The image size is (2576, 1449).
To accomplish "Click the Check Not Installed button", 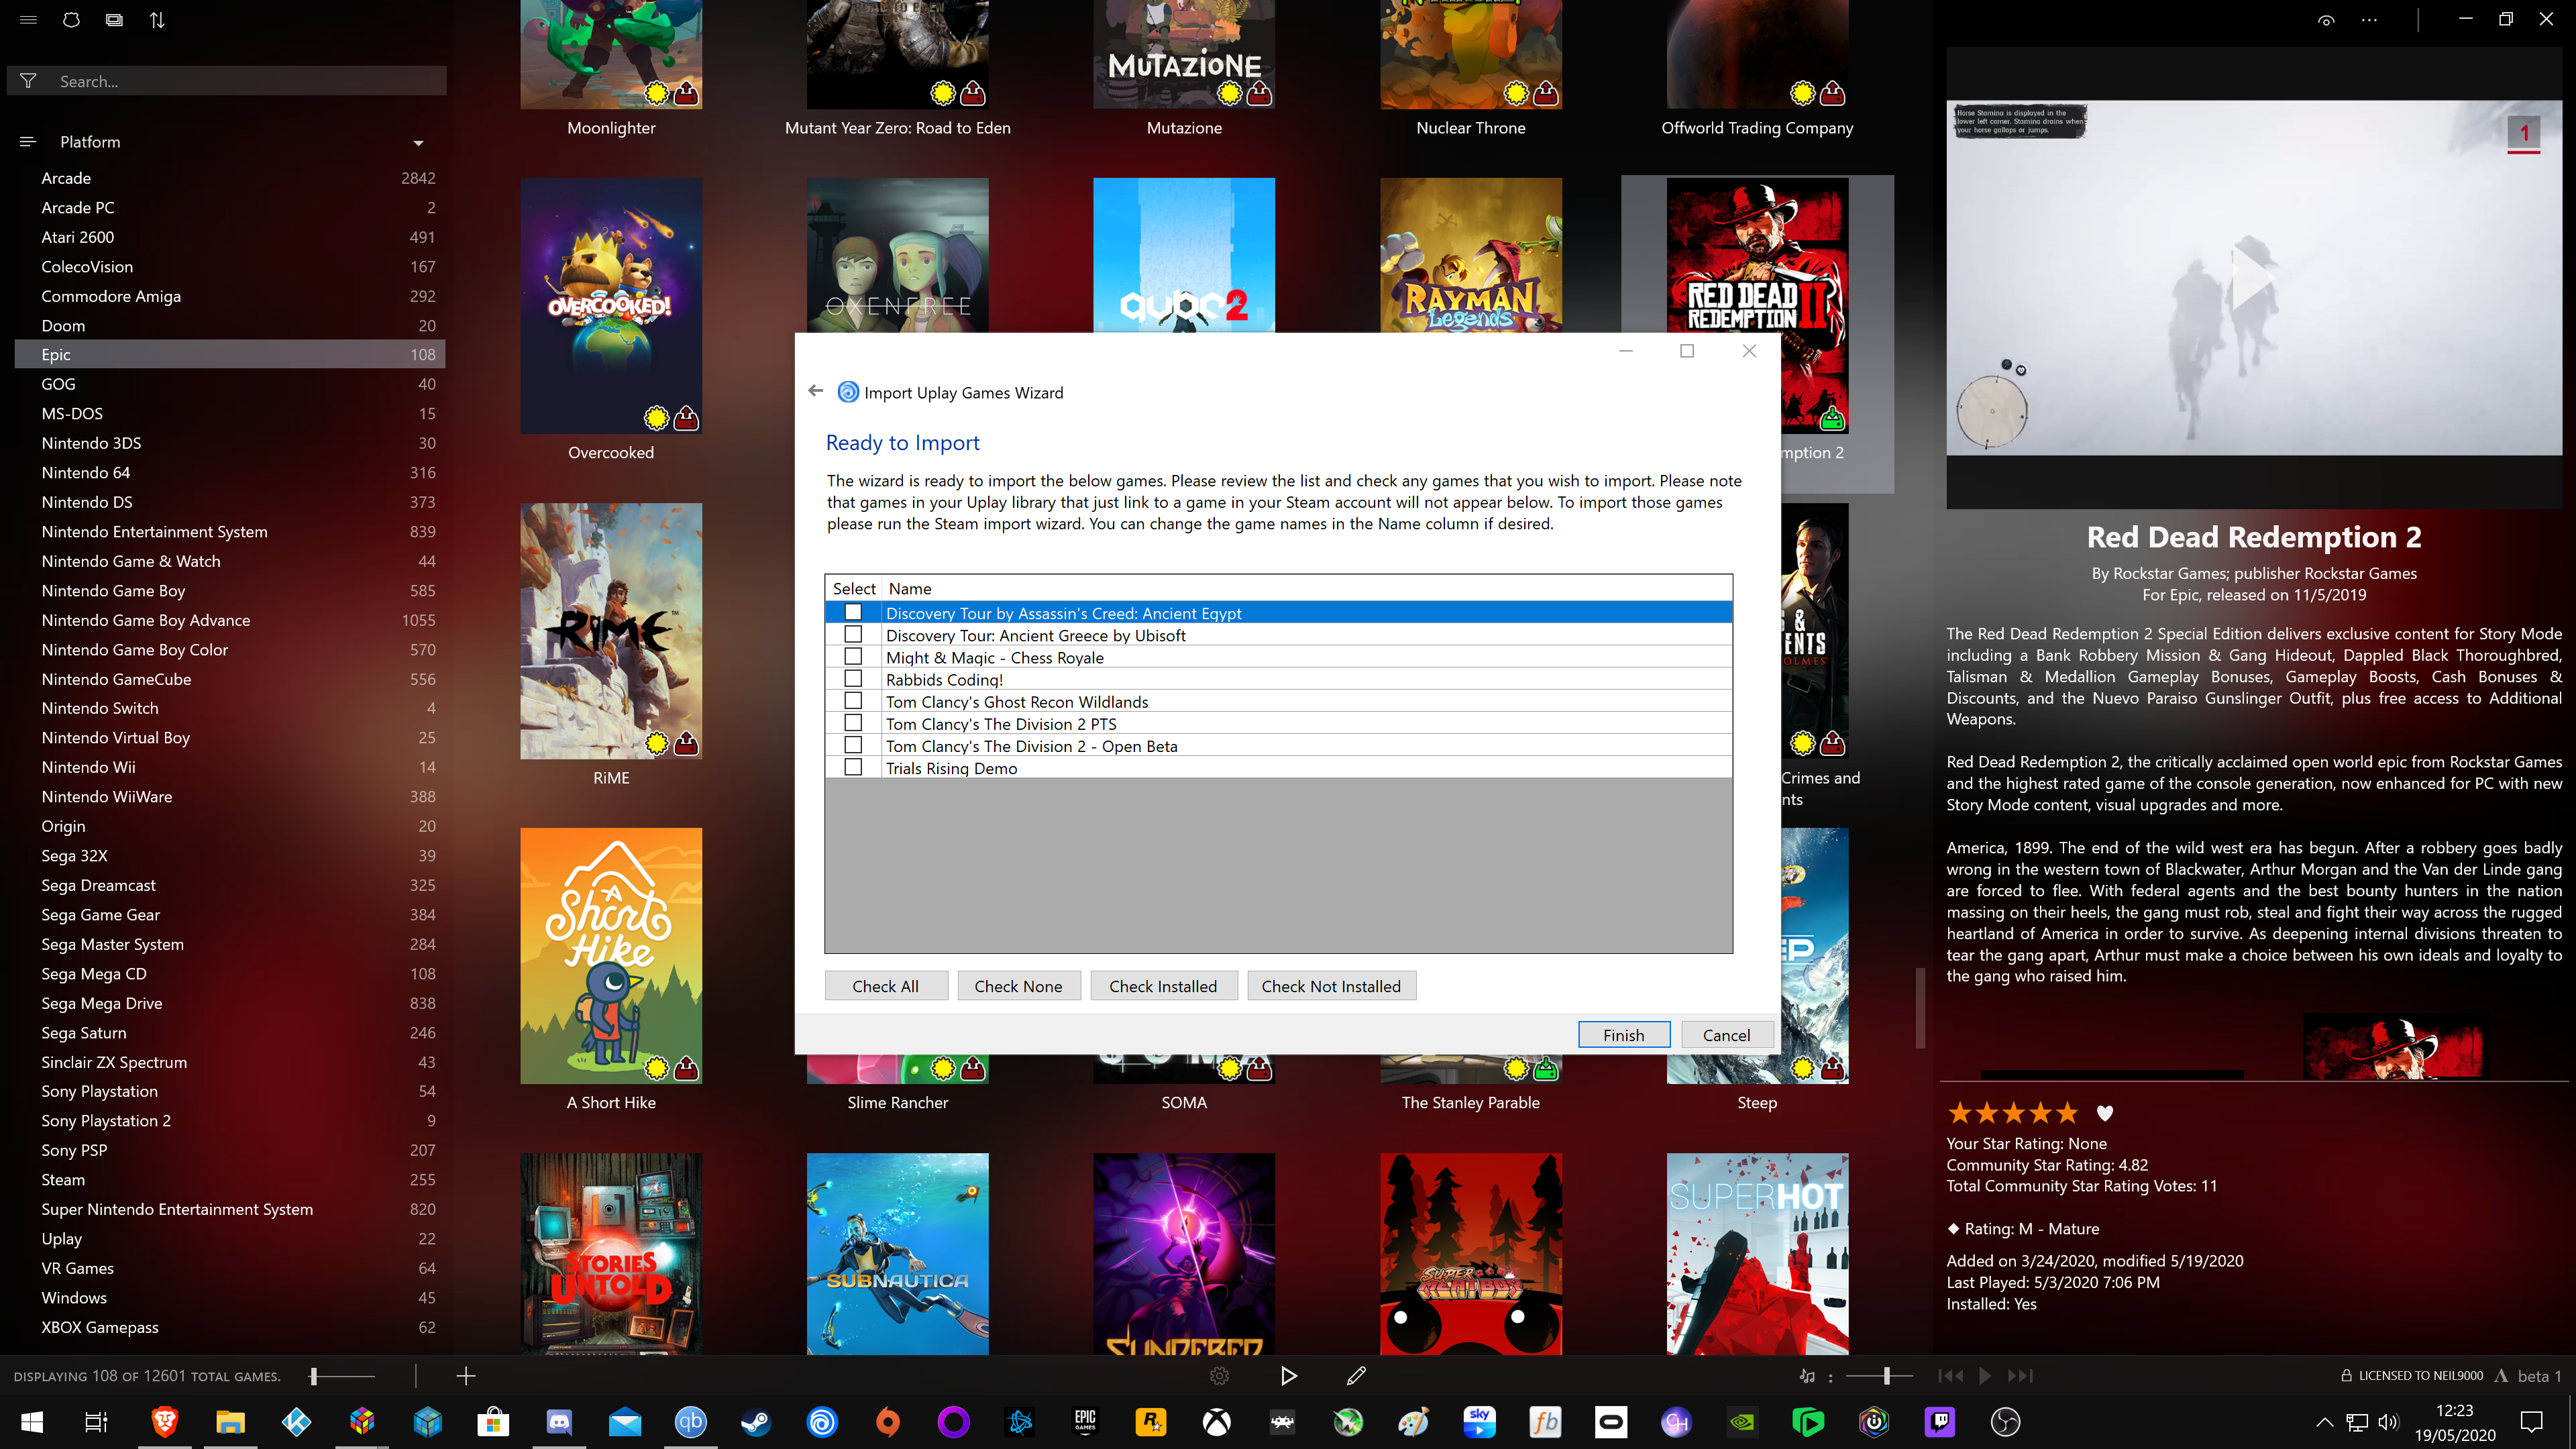I will tap(1331, 986).
